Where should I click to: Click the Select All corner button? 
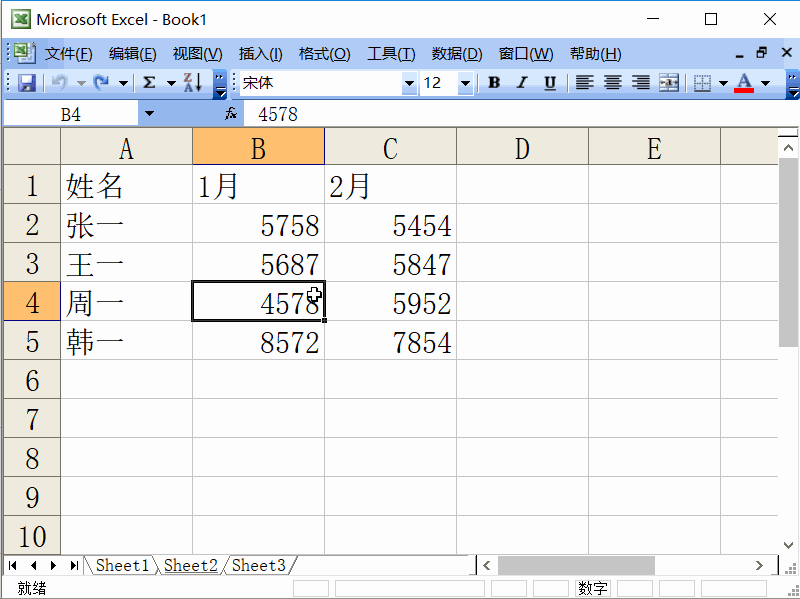(32, 146)
